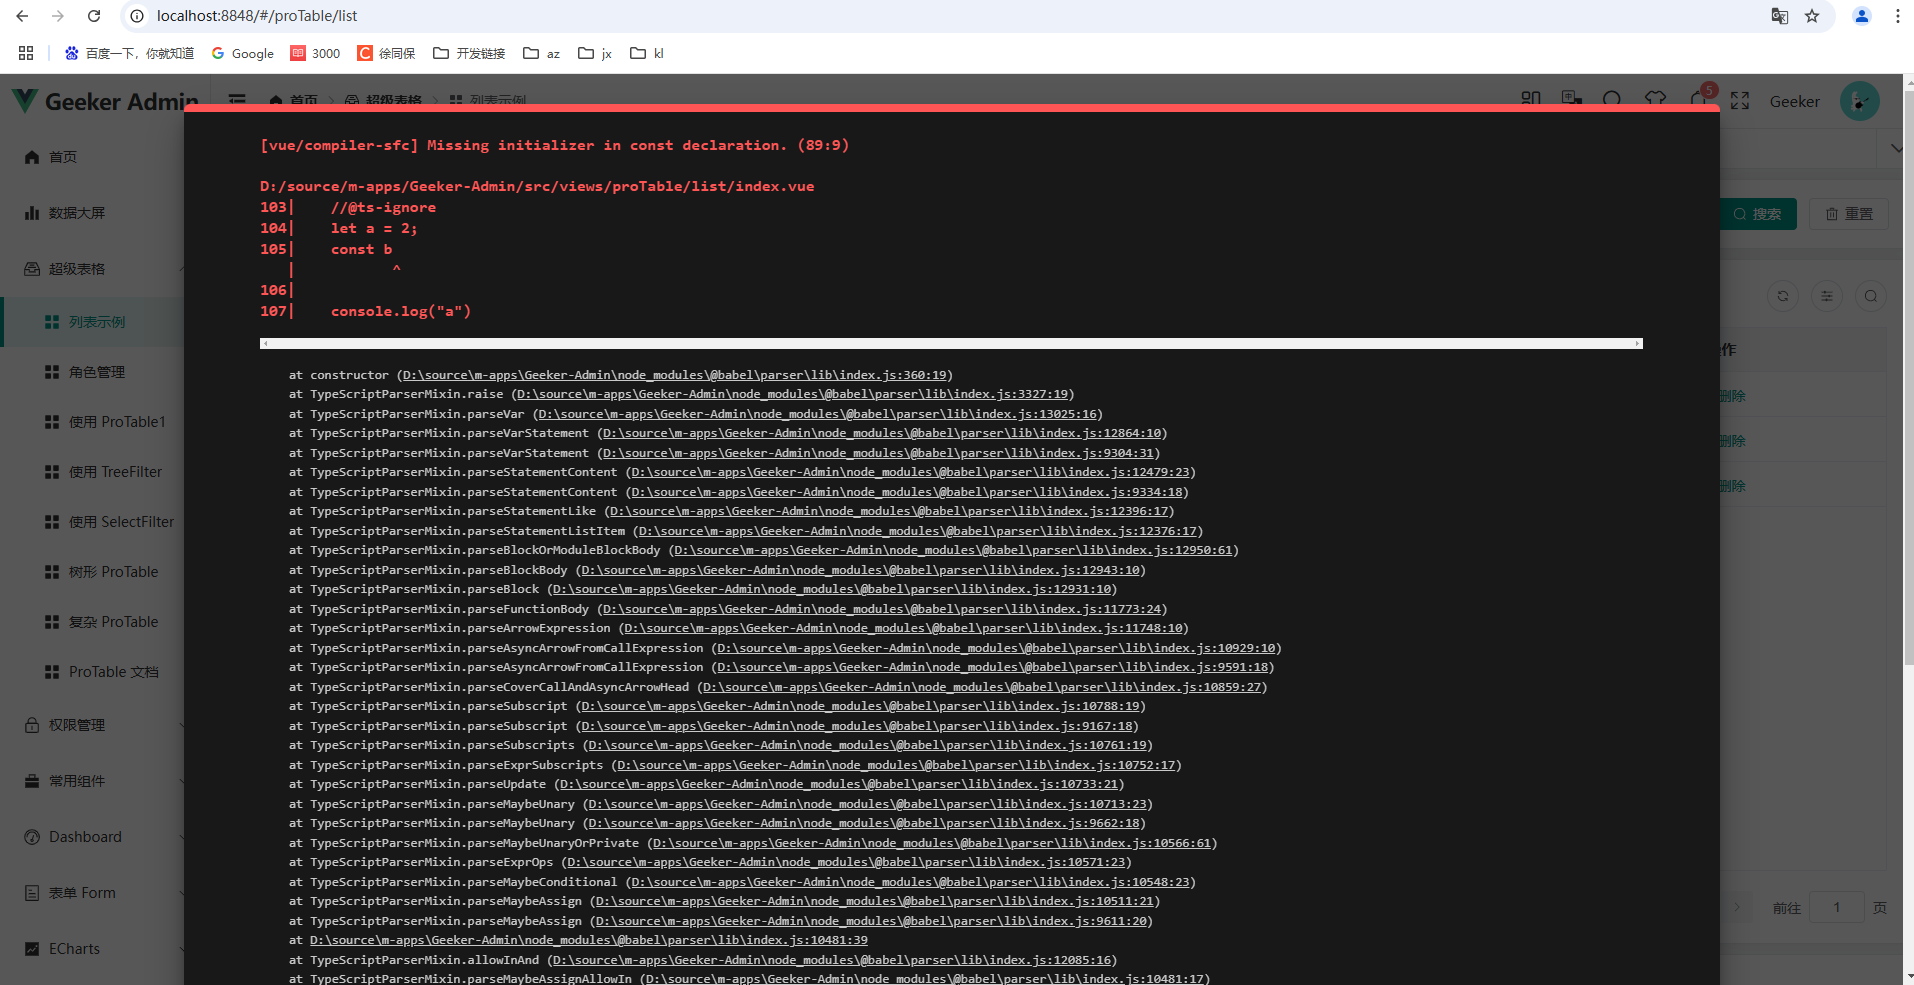Expand the ECharts submenu

click(92, 949)
